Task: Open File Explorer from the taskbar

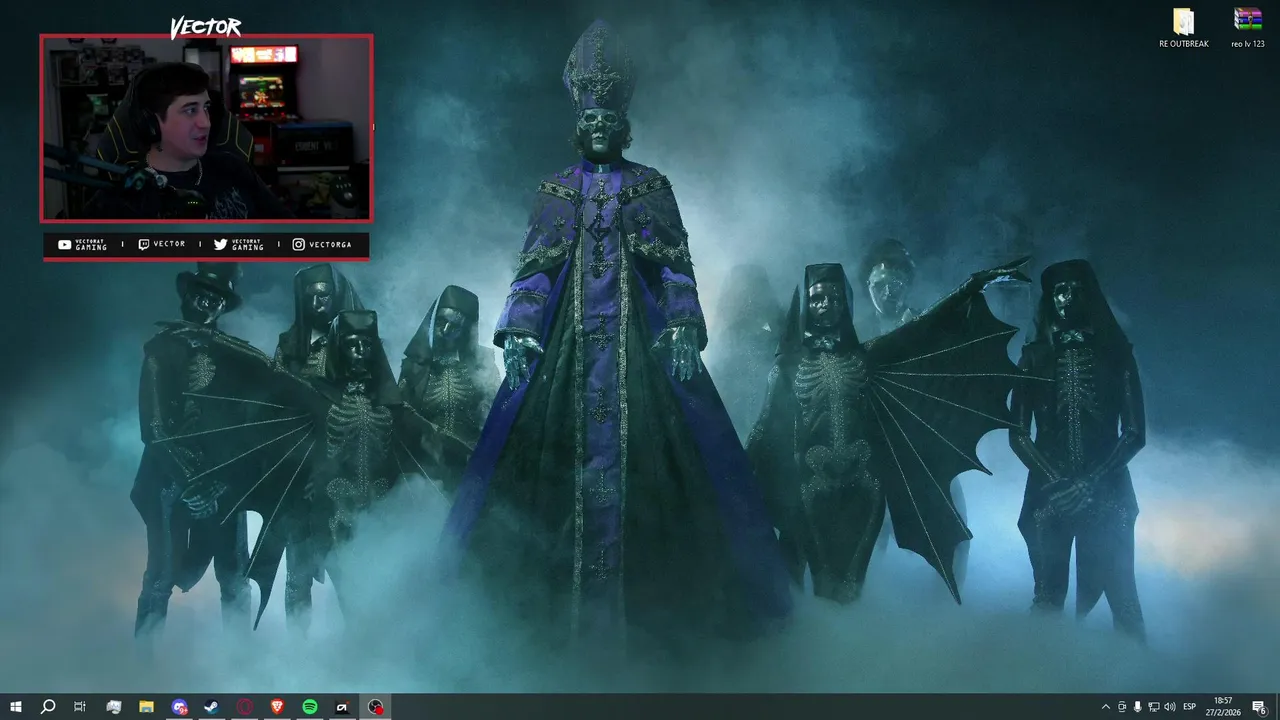Action: coord(146,707)
